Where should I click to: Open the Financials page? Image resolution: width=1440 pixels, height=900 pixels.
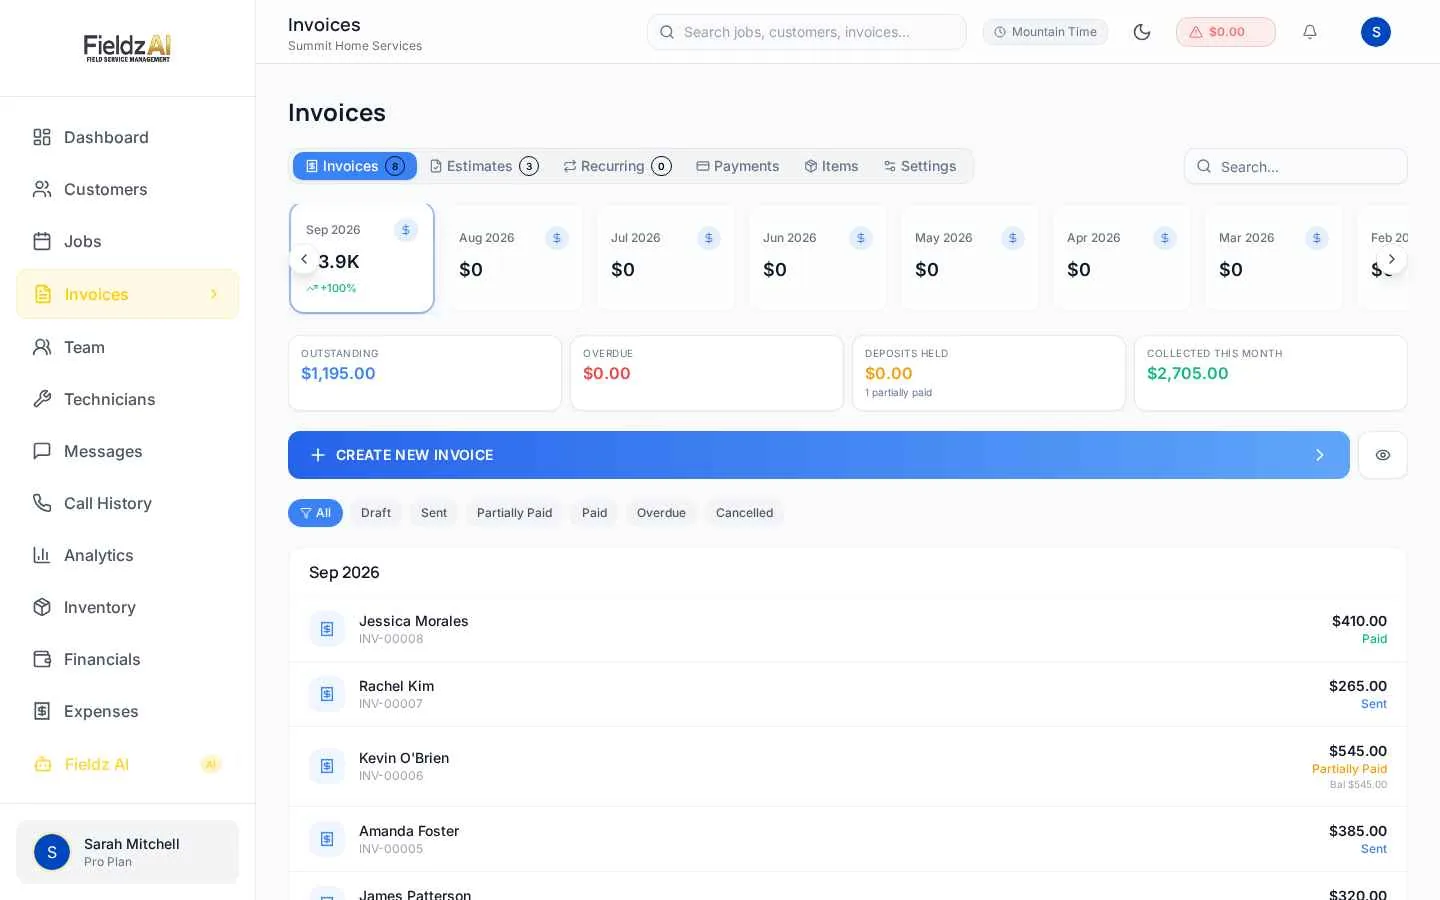127,659
